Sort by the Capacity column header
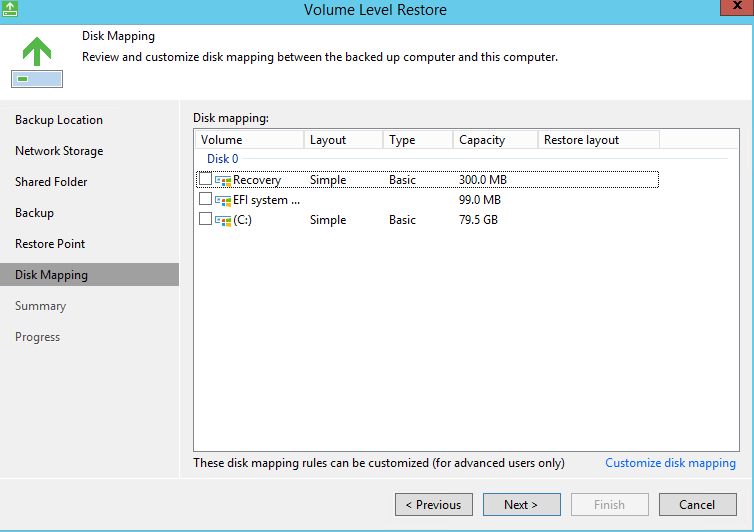This screenshot has height=532, width=754. [495, 140]
